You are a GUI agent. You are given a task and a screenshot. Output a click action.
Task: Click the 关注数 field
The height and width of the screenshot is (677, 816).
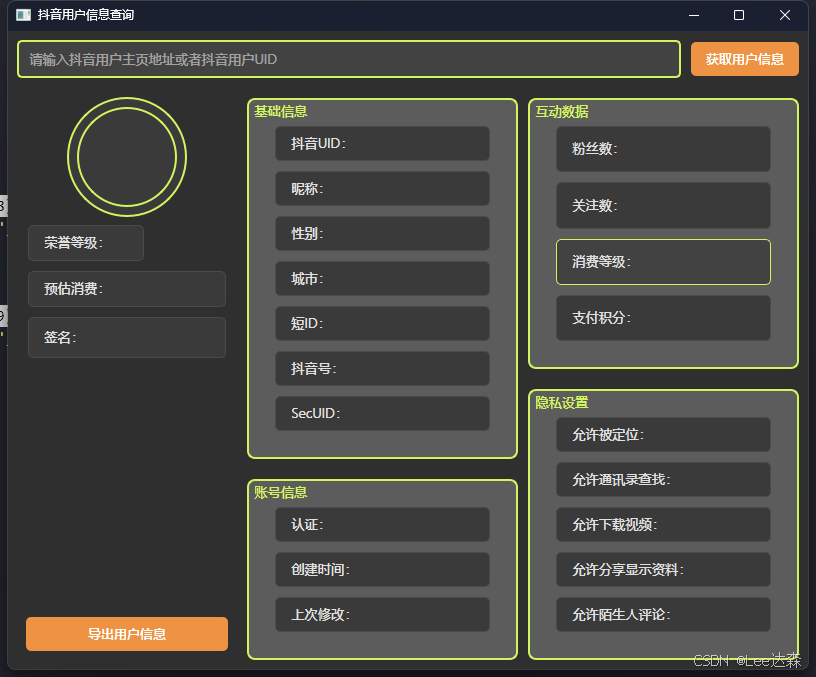(x=664, y=206)
